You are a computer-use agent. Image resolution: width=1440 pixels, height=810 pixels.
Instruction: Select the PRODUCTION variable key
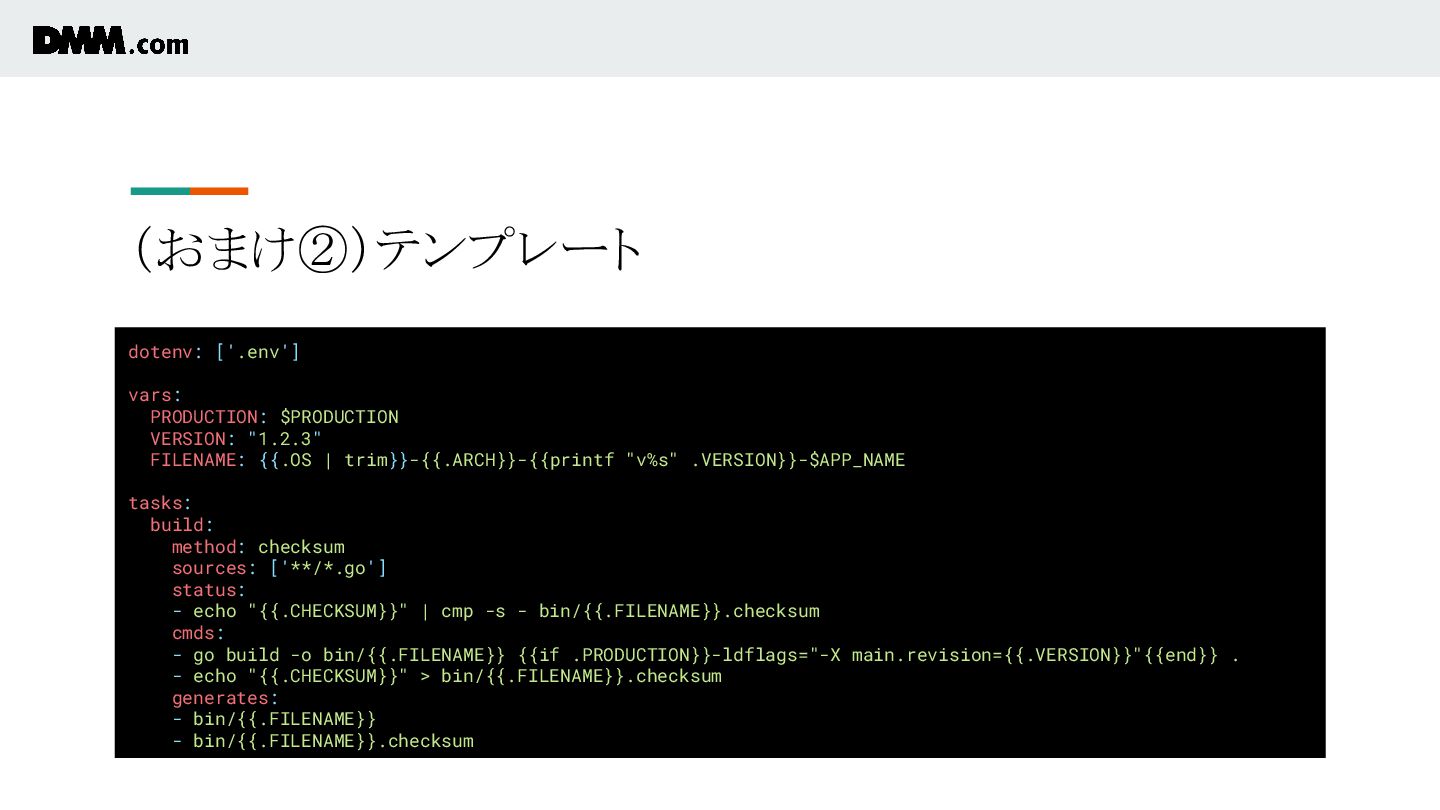click(204, 417)
